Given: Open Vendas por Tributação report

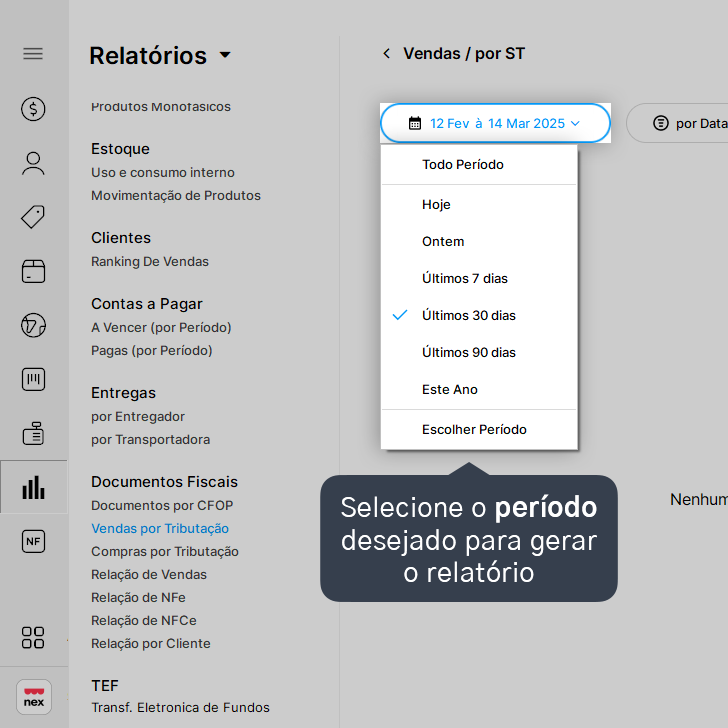Looking at the screenshot, I should (x=160, y=529).
